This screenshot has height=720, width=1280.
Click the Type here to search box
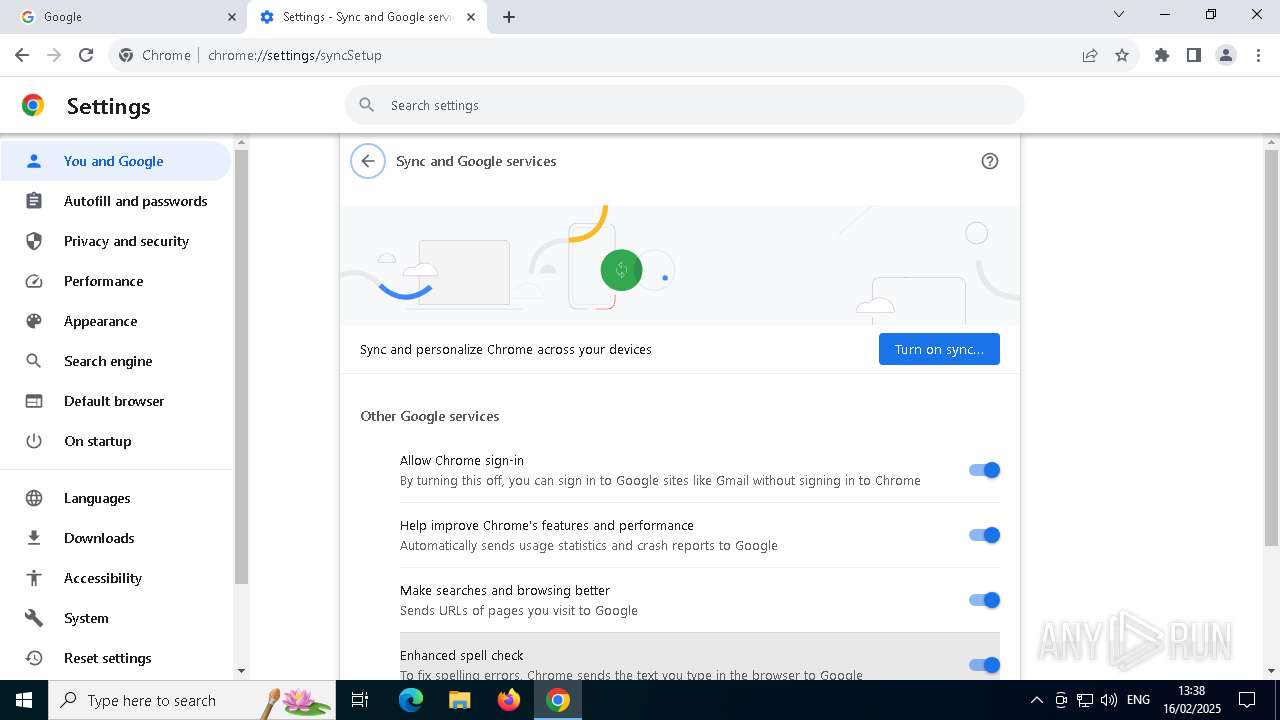192,700
